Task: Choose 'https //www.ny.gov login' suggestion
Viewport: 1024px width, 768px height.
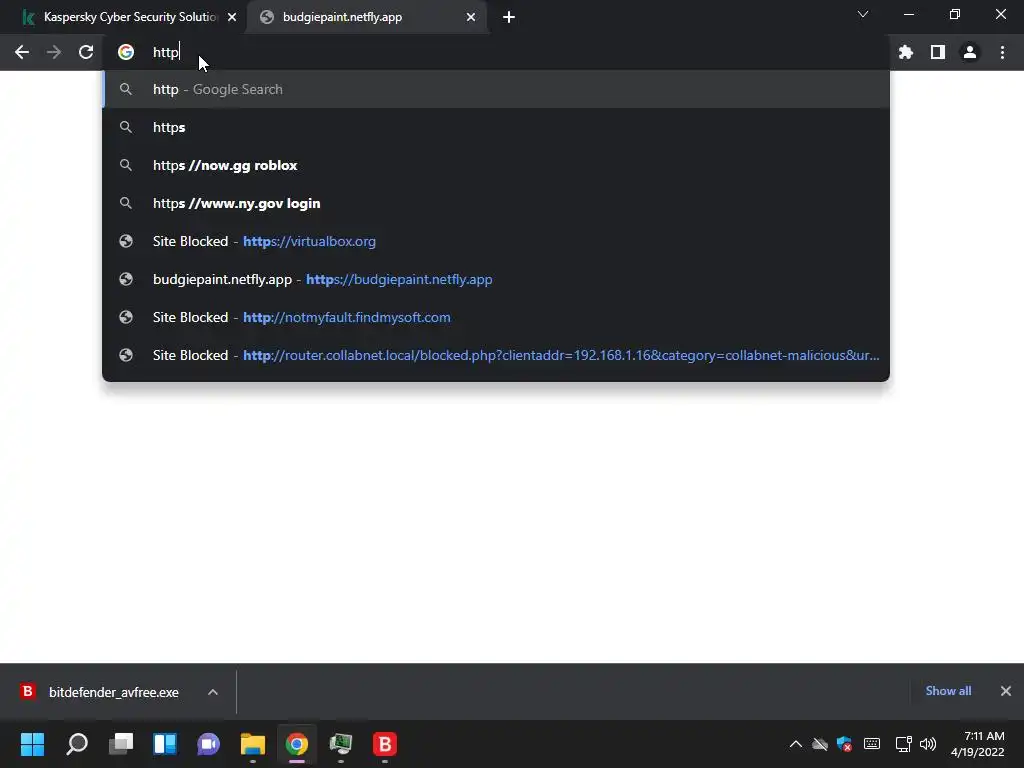Action: (x=496, y=203)
